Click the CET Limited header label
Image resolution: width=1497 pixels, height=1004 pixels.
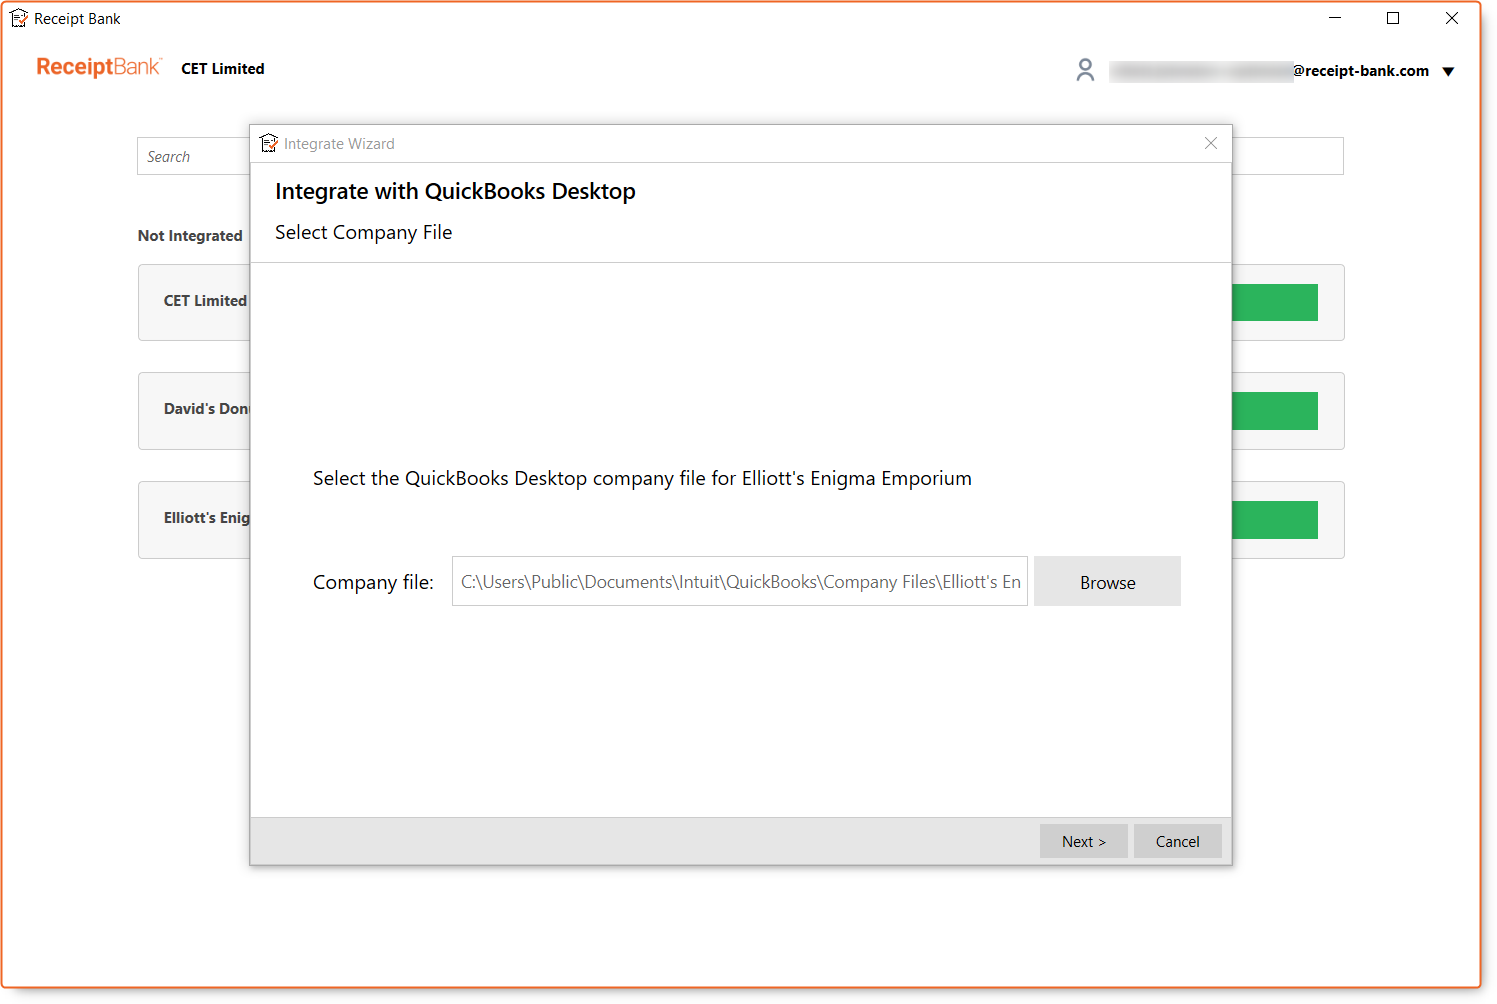[223, 68]
